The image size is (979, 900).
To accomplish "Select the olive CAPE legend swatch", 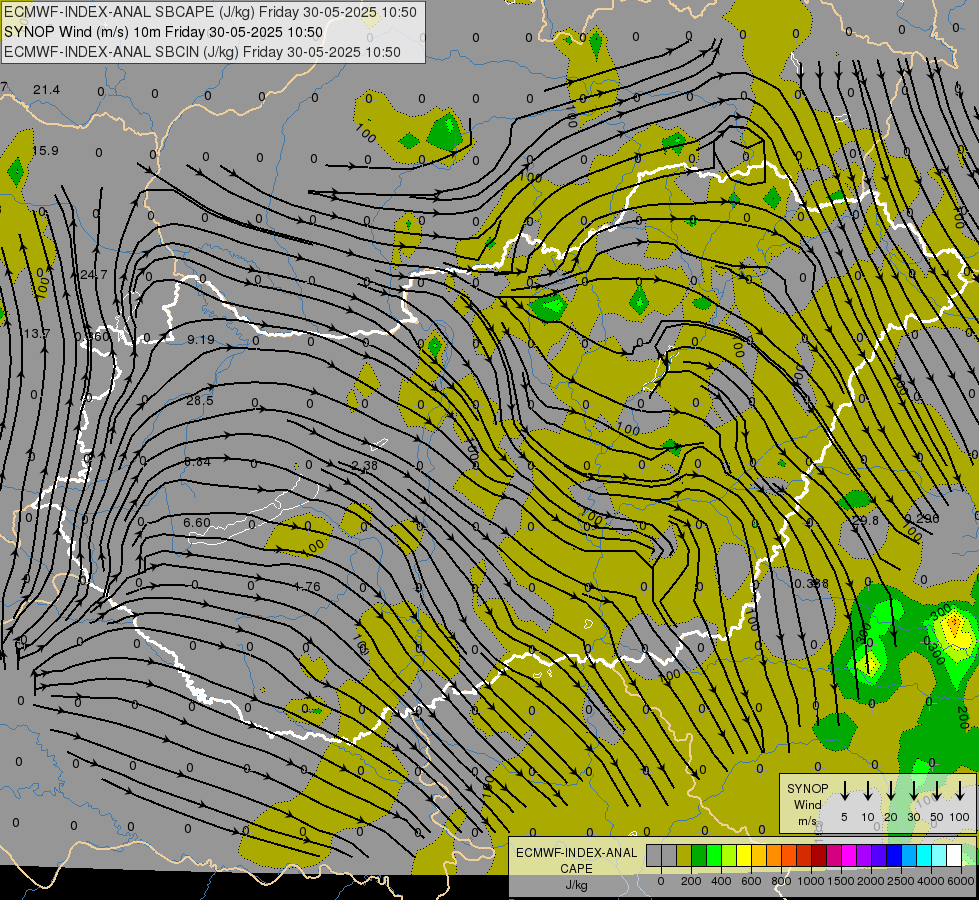I will tap(684, 855).
